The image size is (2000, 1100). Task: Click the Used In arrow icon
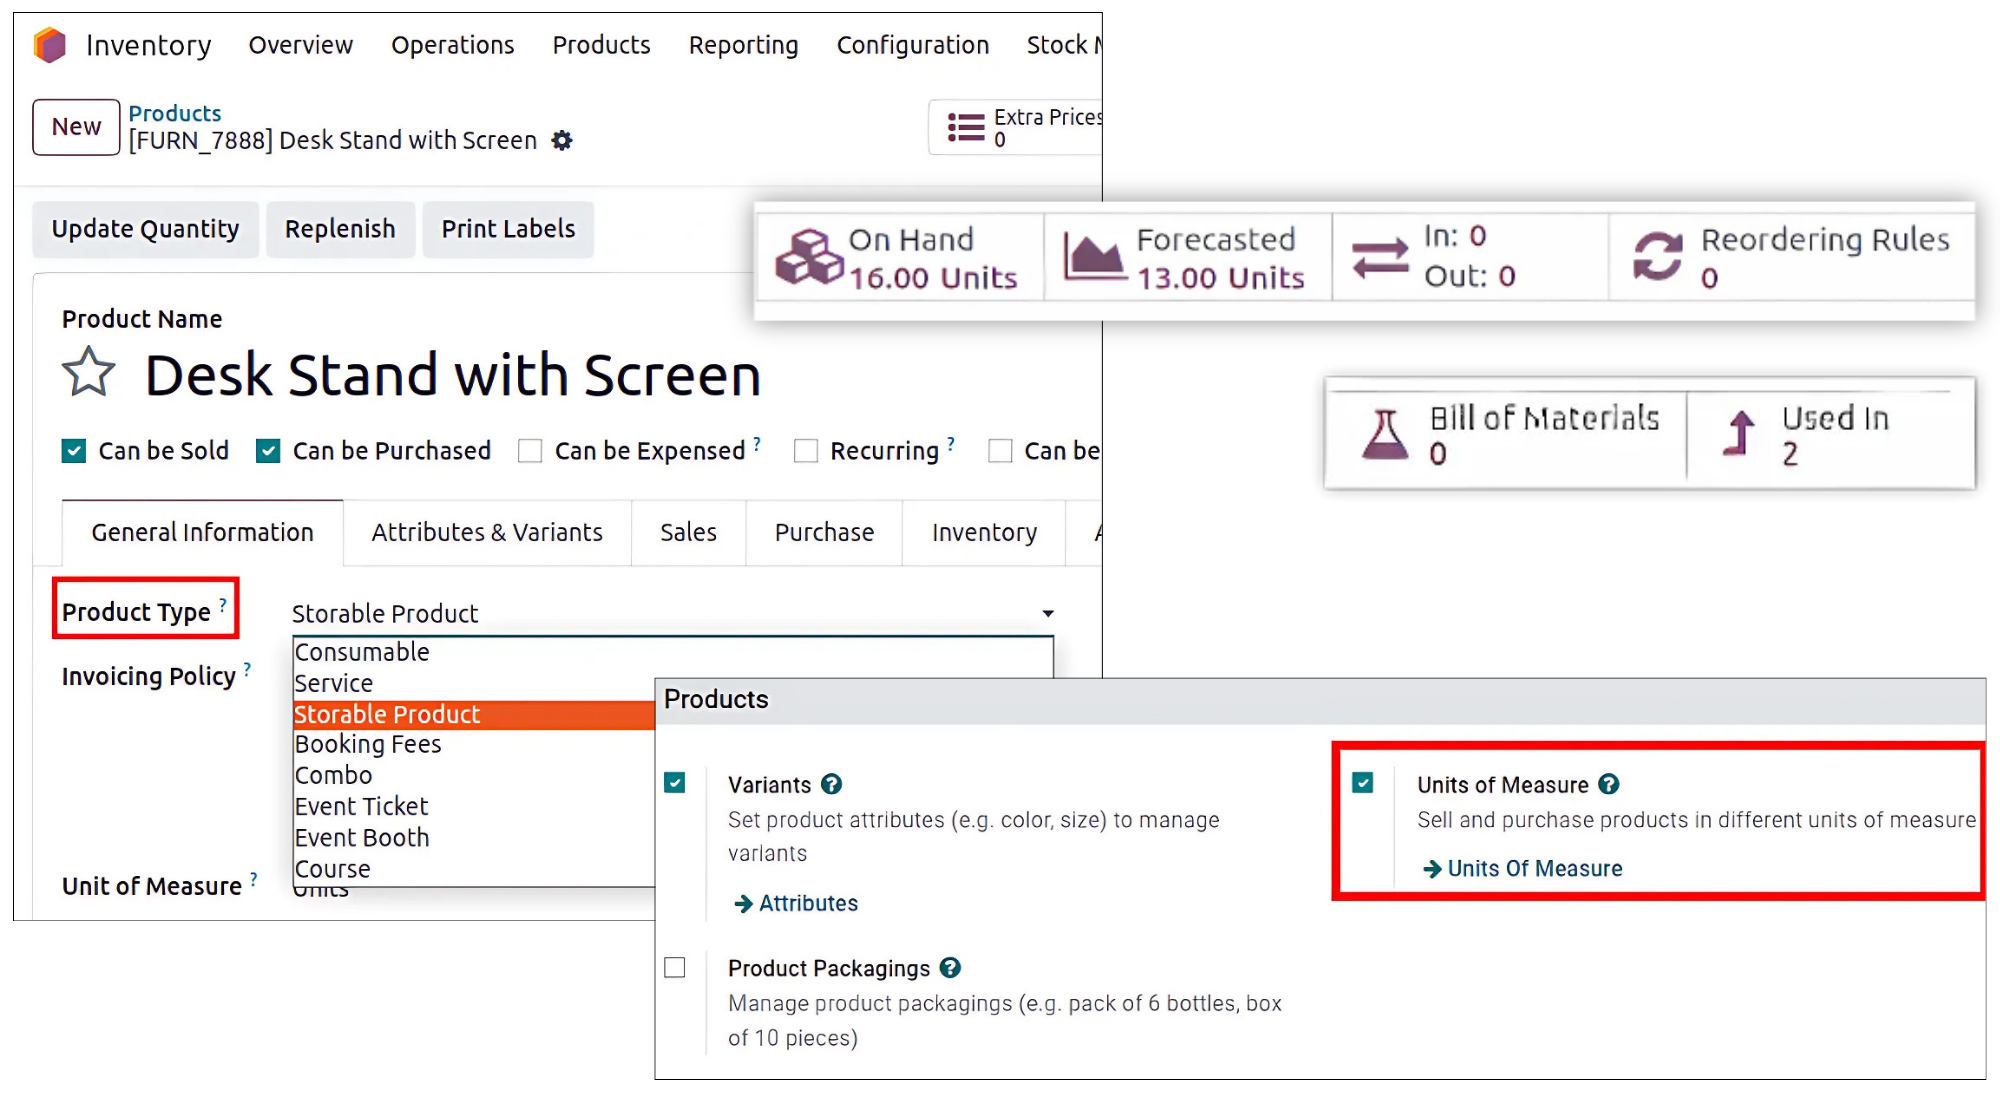point(1740,434)
